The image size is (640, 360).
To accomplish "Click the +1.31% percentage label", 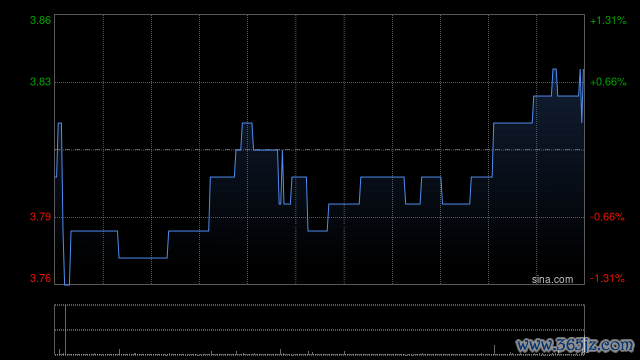I will (x=608, y=20).
